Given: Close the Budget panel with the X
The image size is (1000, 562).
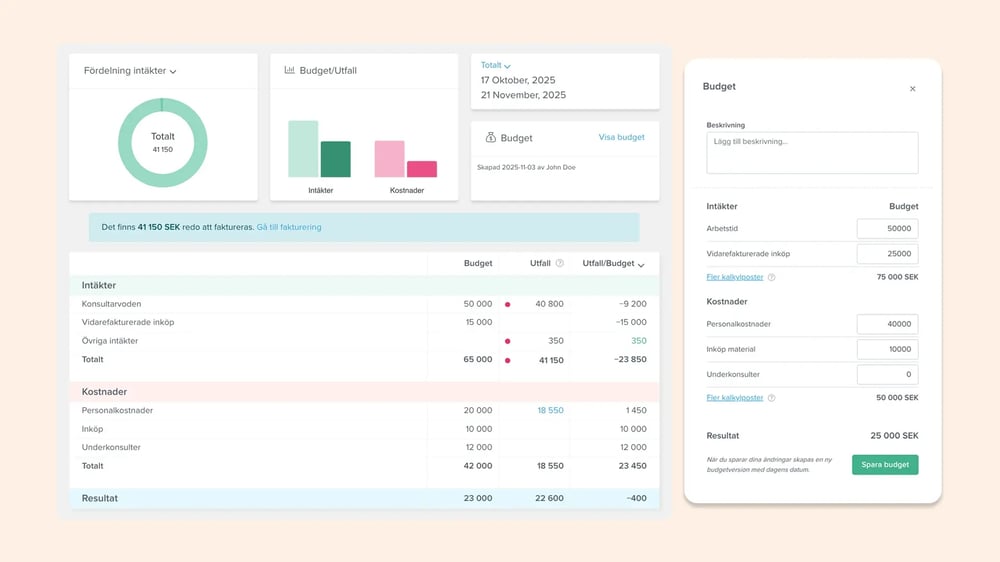Looking at the screenshot, I should pyautogui.click(x=912, y=89).
